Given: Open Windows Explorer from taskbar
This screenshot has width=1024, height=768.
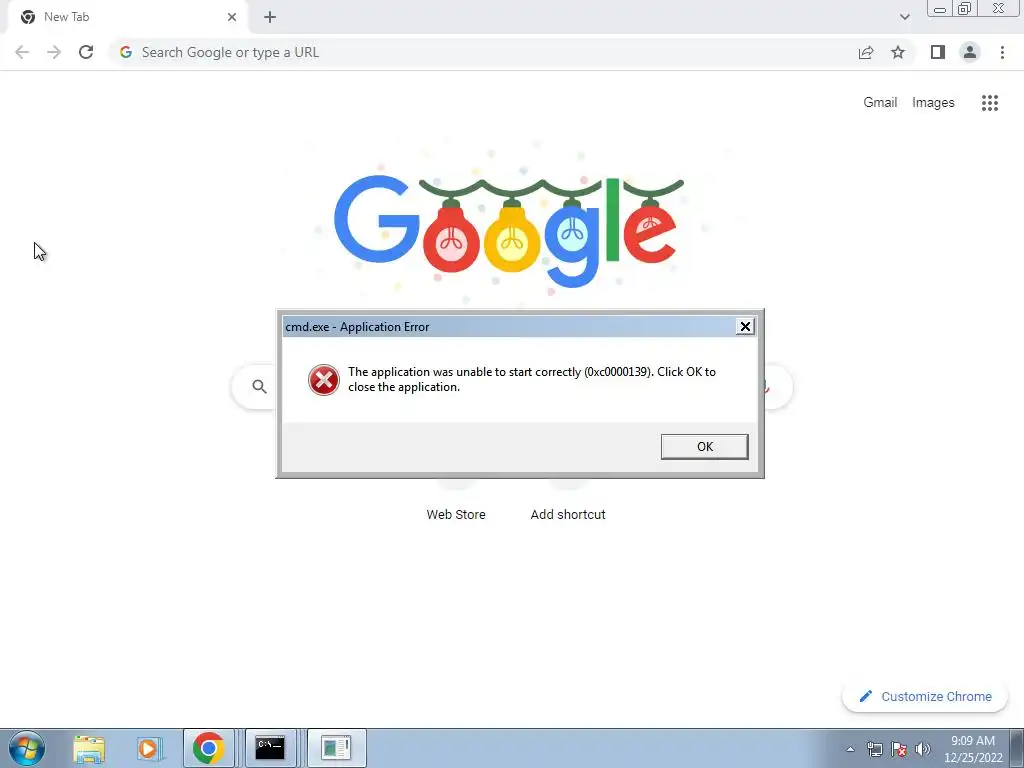Looking at the screenshot, I should click(89, 748).
